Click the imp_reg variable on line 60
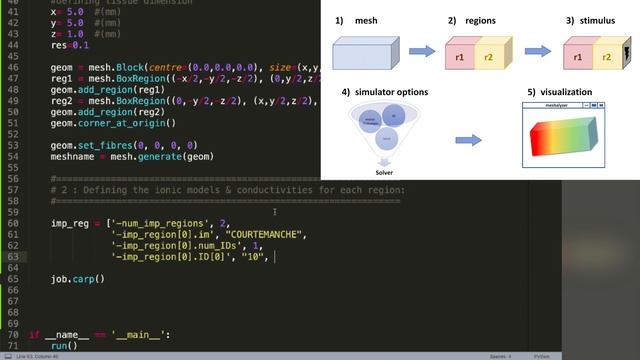This screenshot has width=640, height=360. tap(70, 224)
